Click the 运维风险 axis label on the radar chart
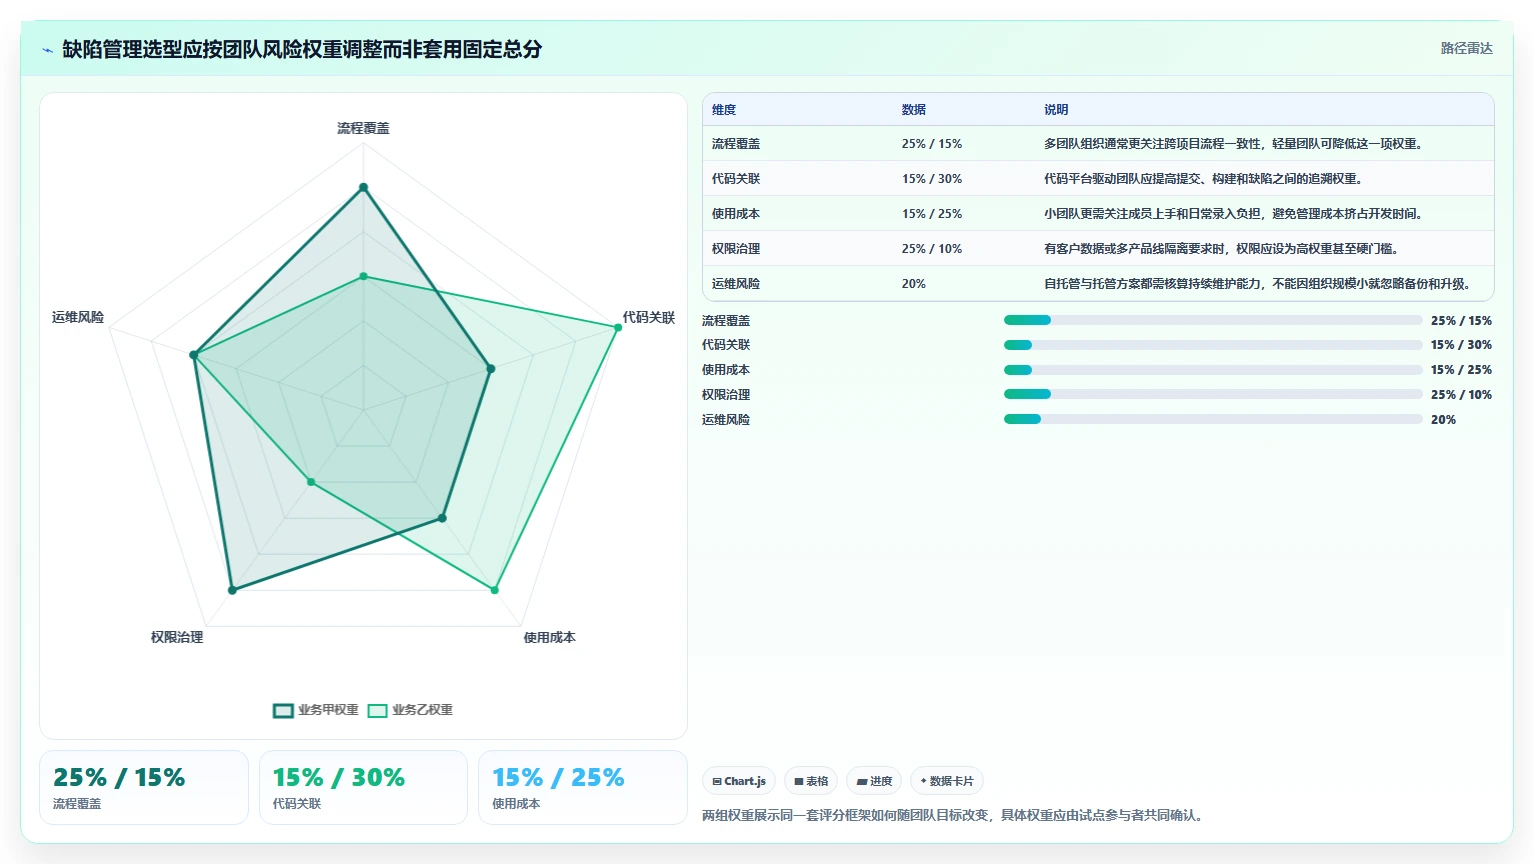The height and width of the screenshot is (864, 1534). 78,317
